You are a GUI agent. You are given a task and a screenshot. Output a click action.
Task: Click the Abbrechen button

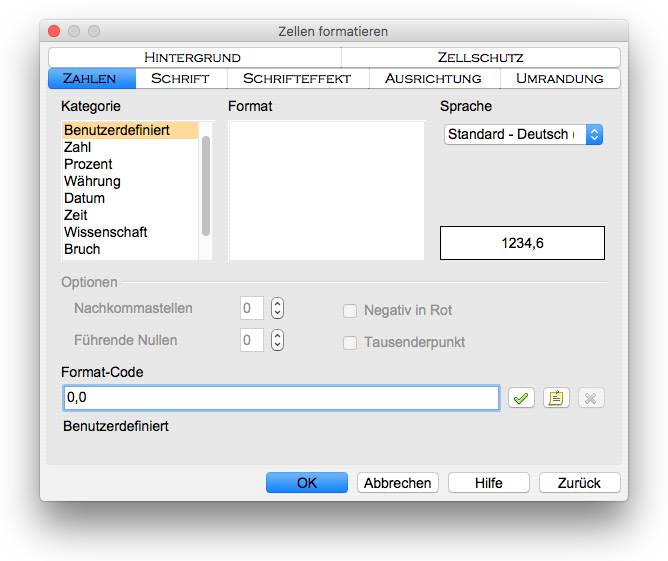click(397, 483)
